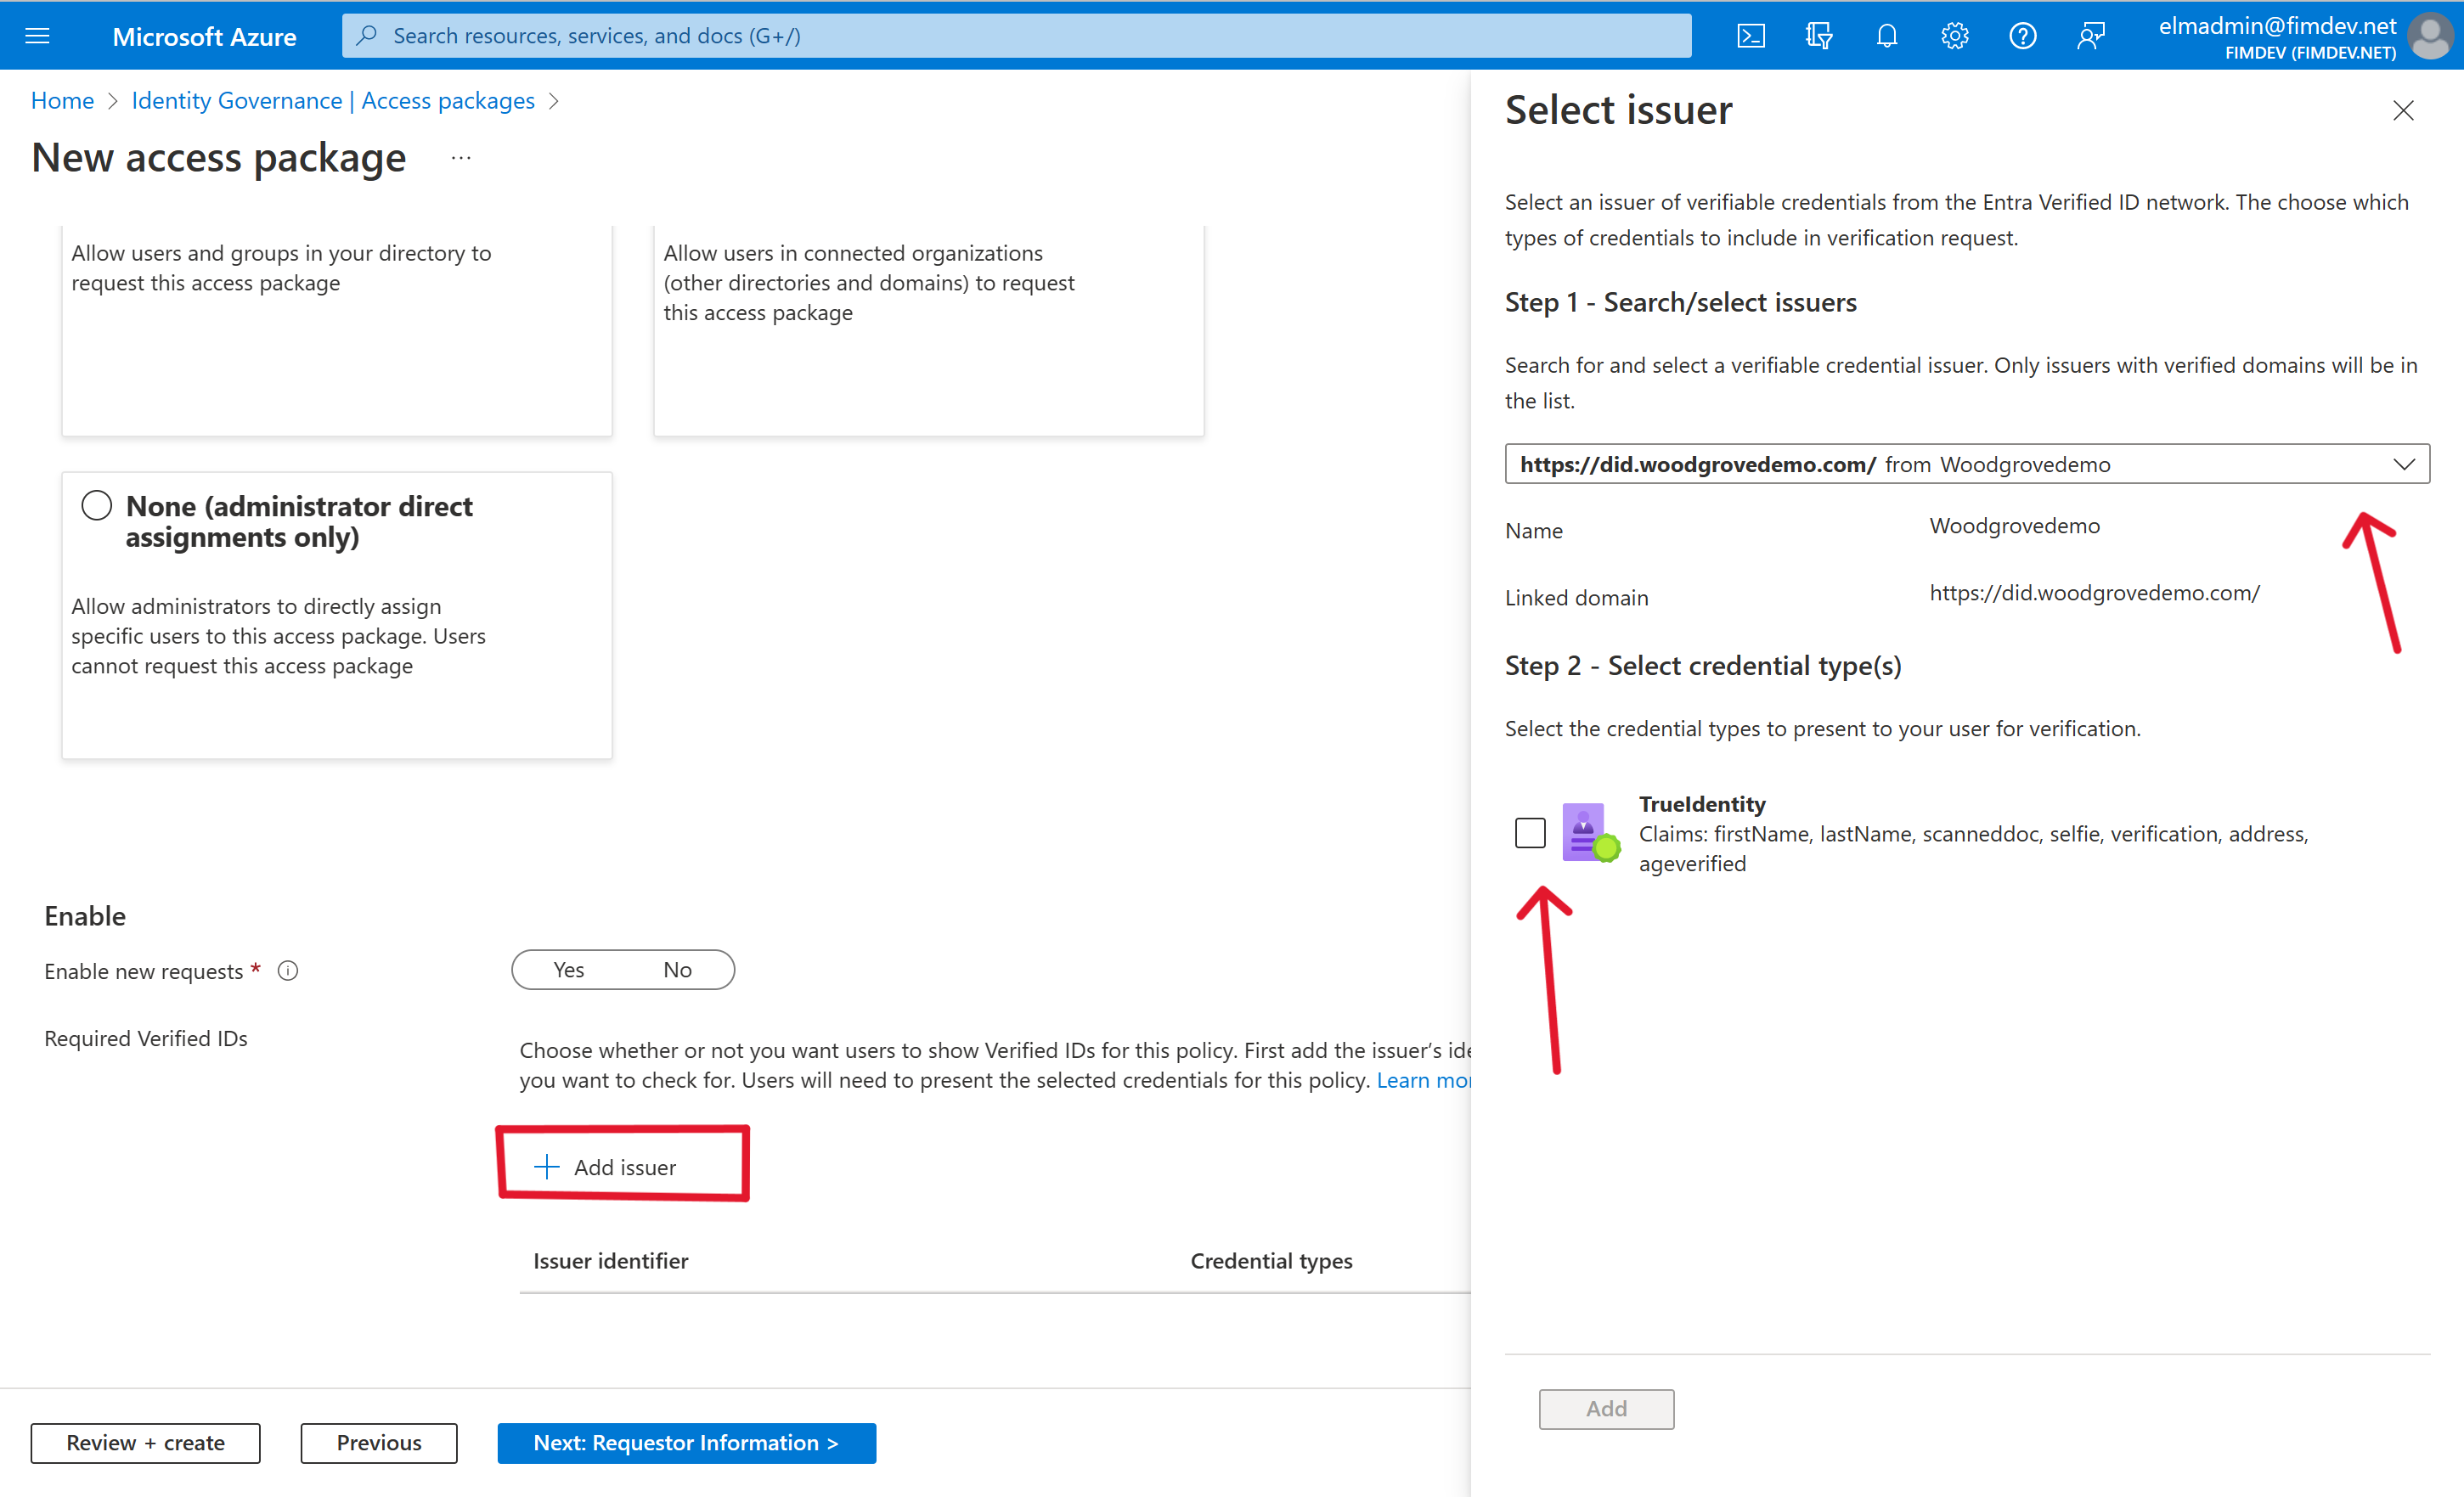Screen dimensions: 2464x1497
Task: Click the help question mark icon
Action: tap(2022, 33)
